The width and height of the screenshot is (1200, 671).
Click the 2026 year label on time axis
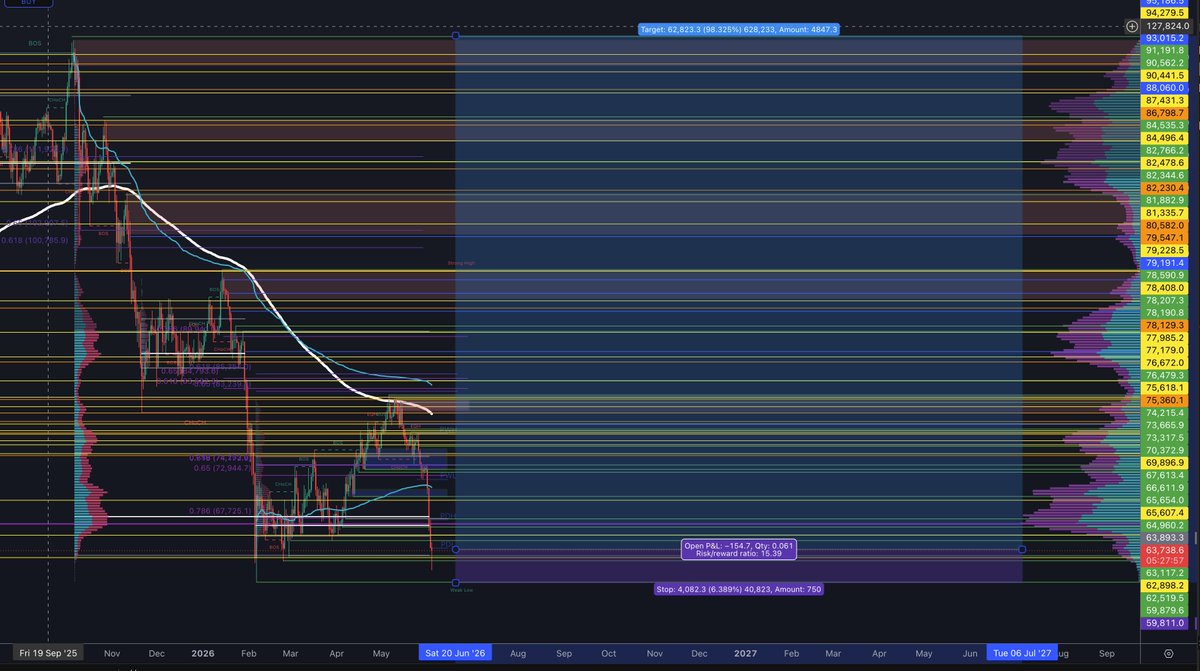pyautogui.click(x=203, y=653)
